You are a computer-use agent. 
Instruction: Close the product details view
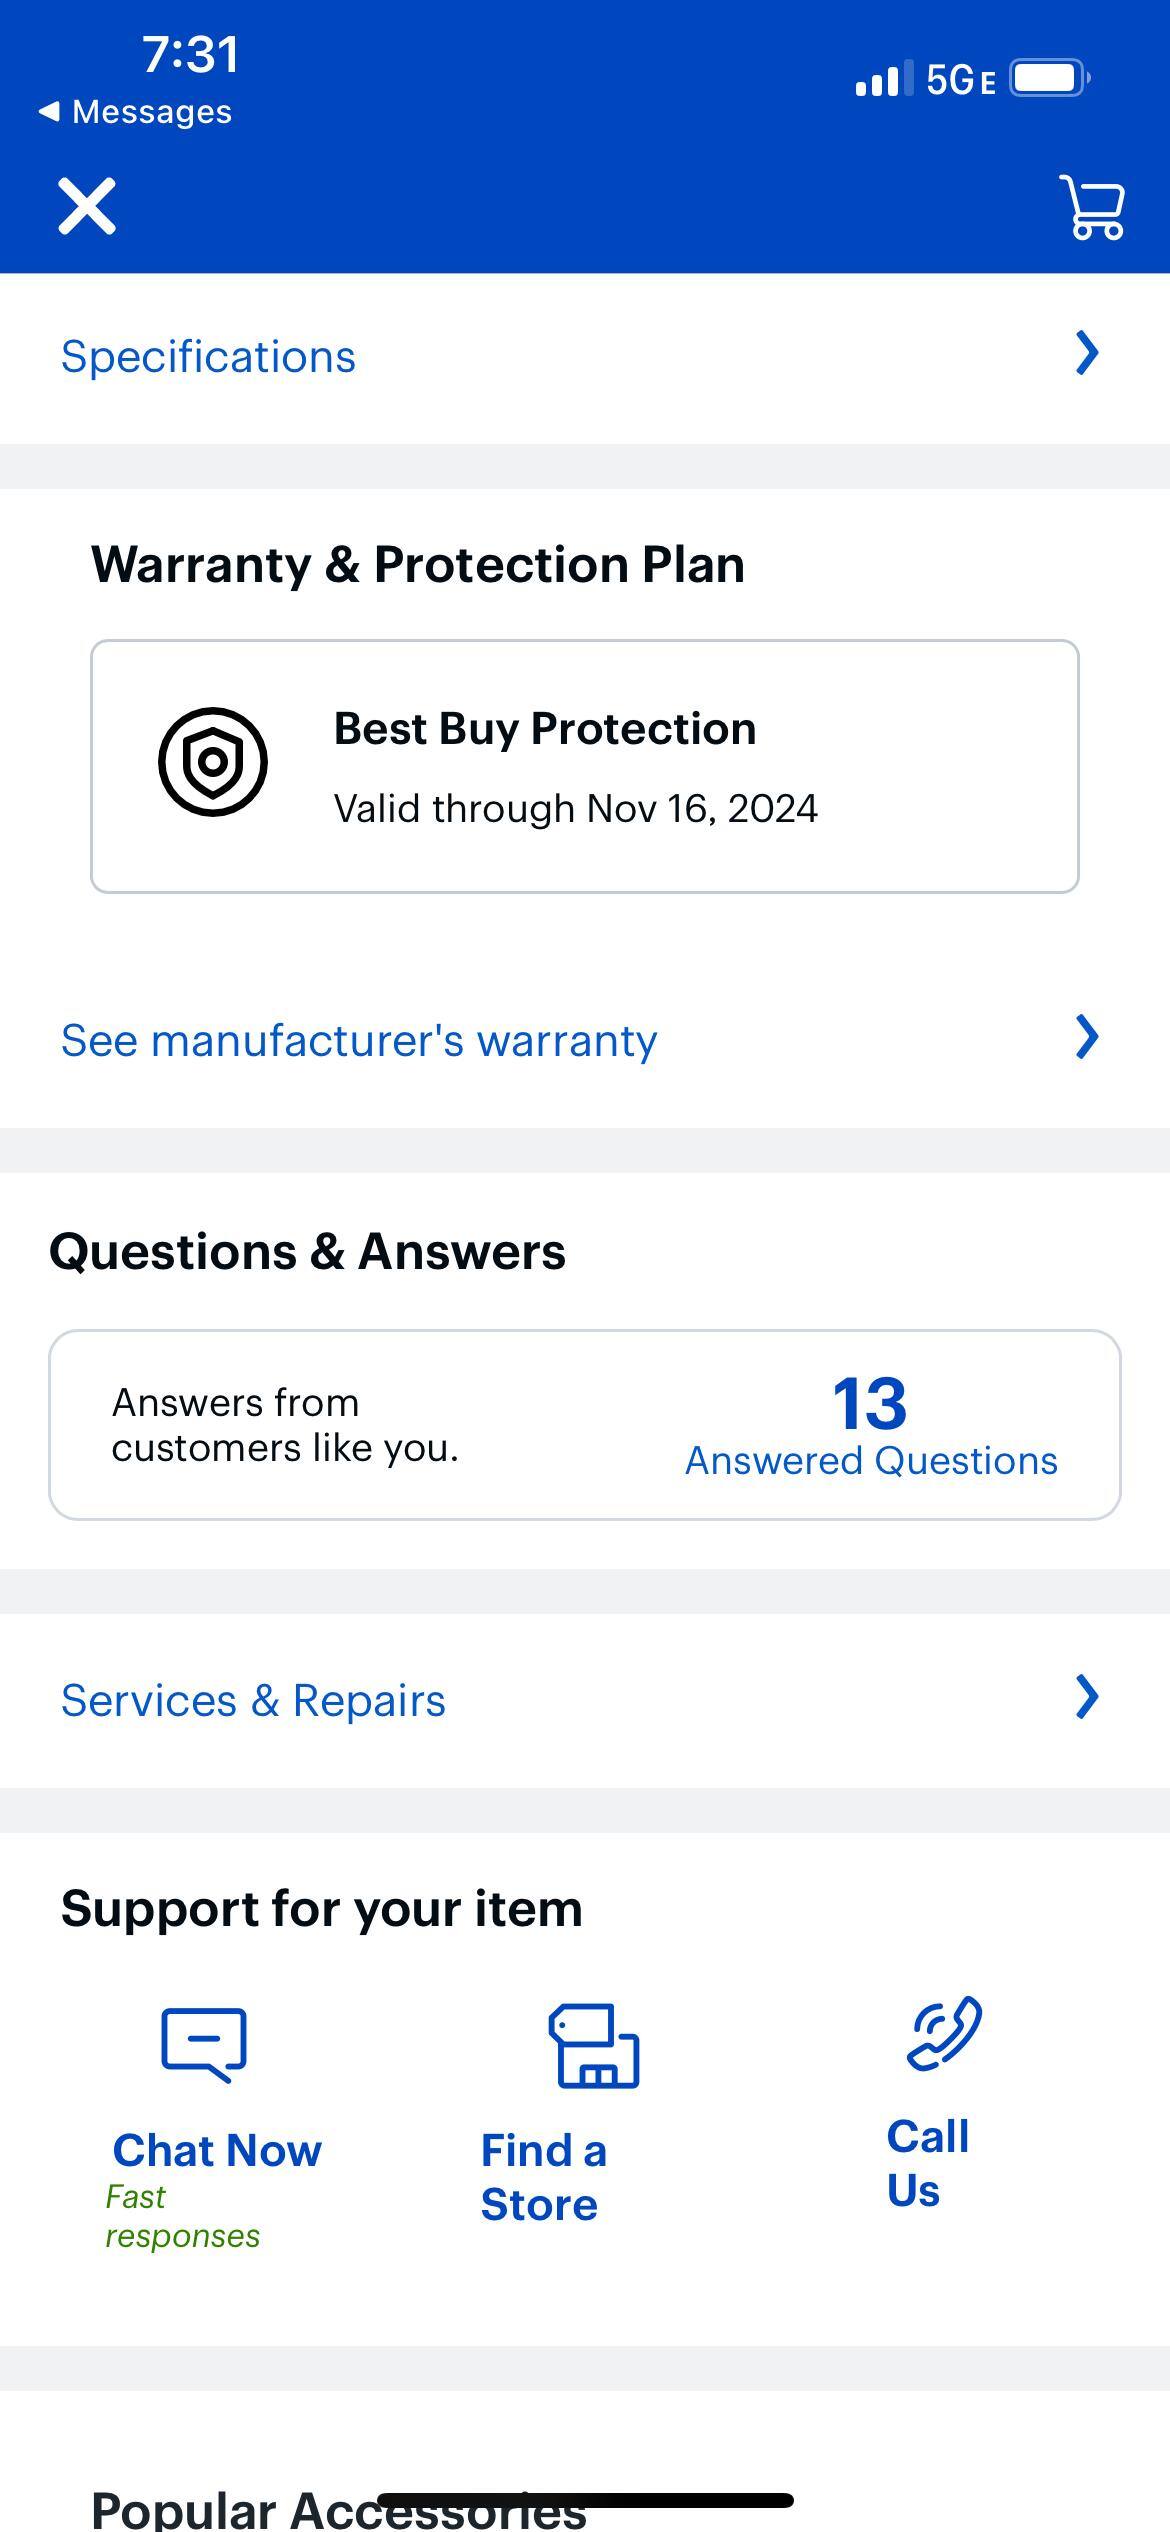pos(86,208)
